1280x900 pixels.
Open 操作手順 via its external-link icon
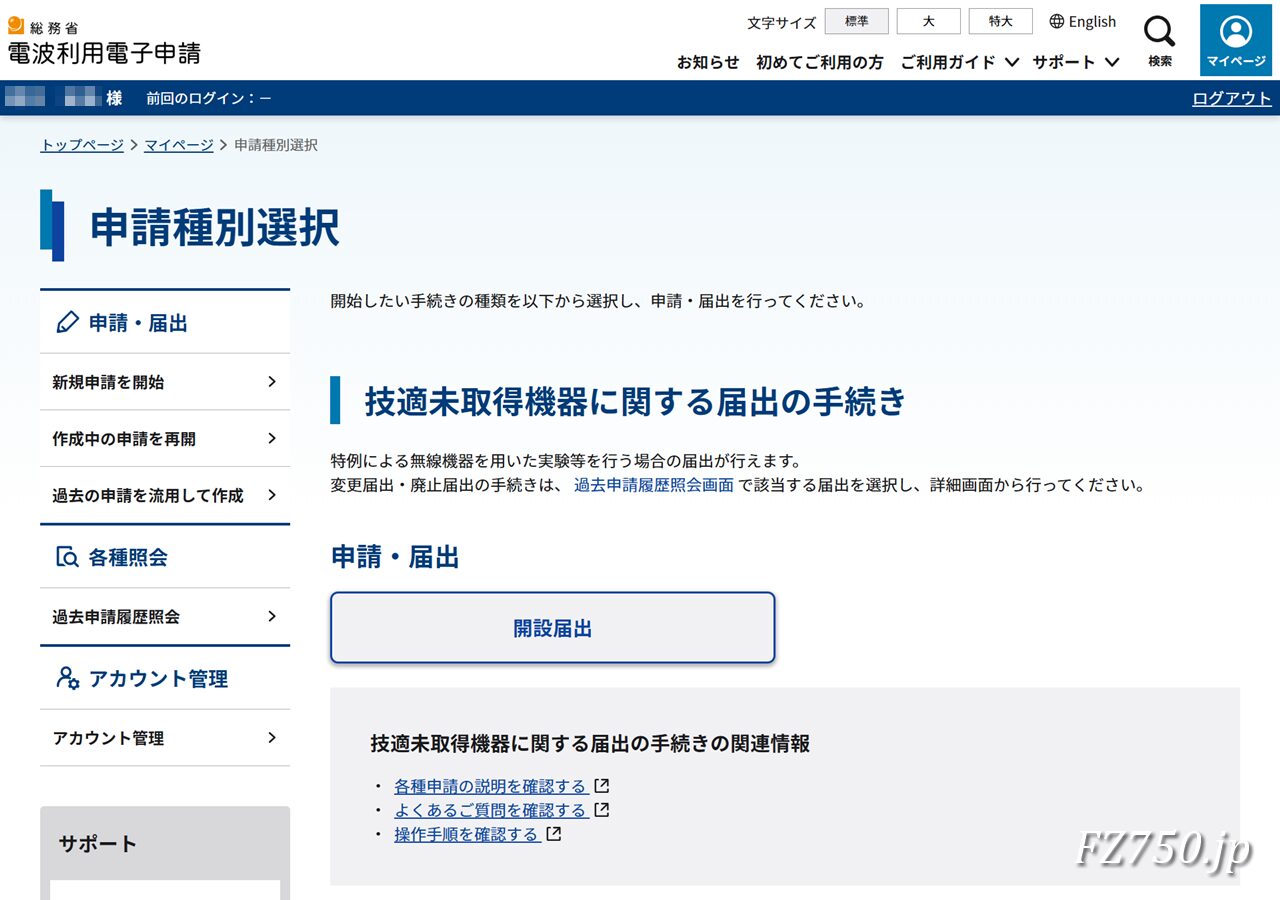point(553,833)
